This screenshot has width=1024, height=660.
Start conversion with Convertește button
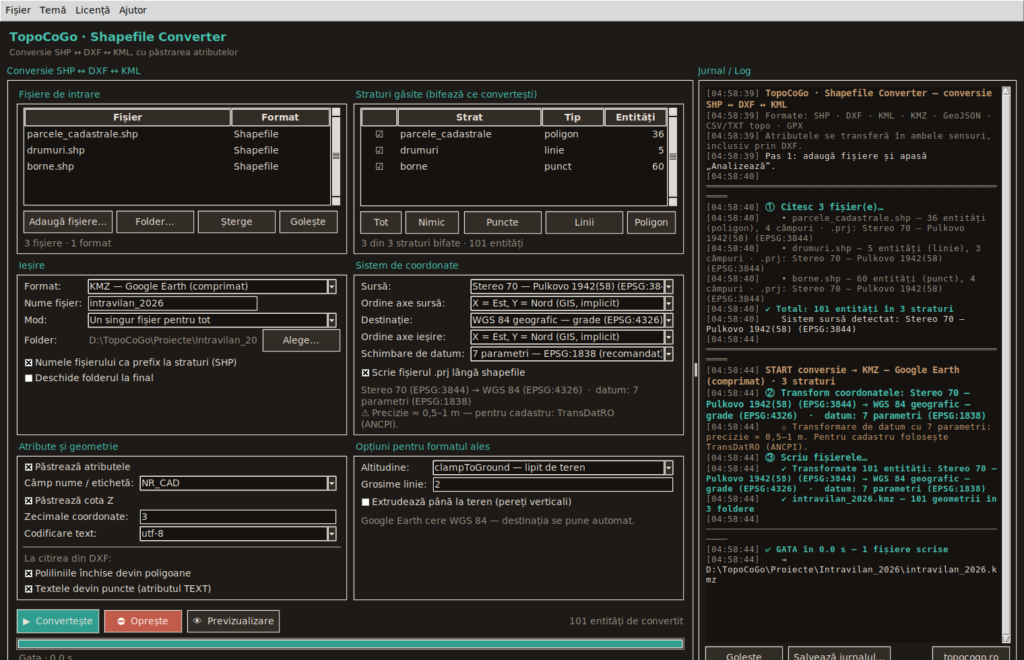pyautogui.click(x=58, y=621)
